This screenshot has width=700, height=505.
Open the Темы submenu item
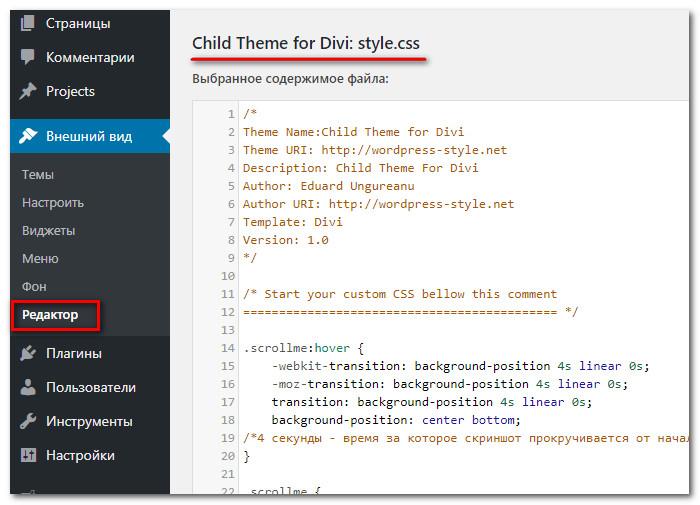point(38,174)
